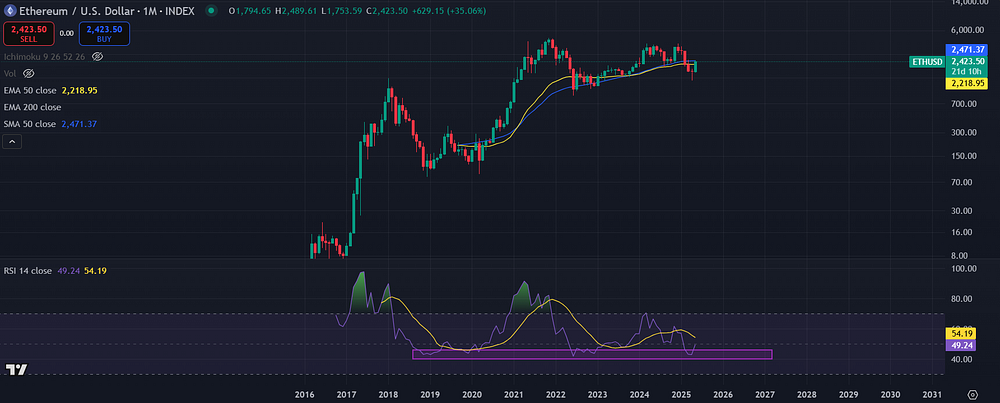Click the ETHUSD symbol label on price scale
This screenshot has width=1000, height=403.
[x=927, y=62]
